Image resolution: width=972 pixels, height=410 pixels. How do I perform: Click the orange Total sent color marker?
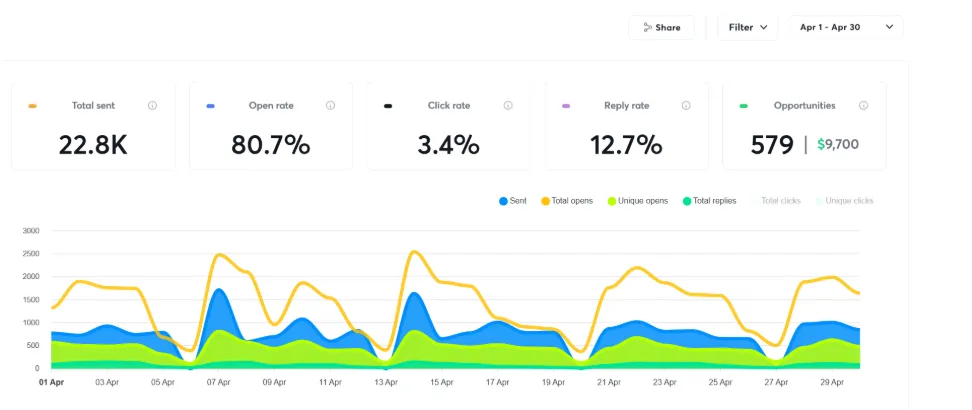click(x=33, y=106)
